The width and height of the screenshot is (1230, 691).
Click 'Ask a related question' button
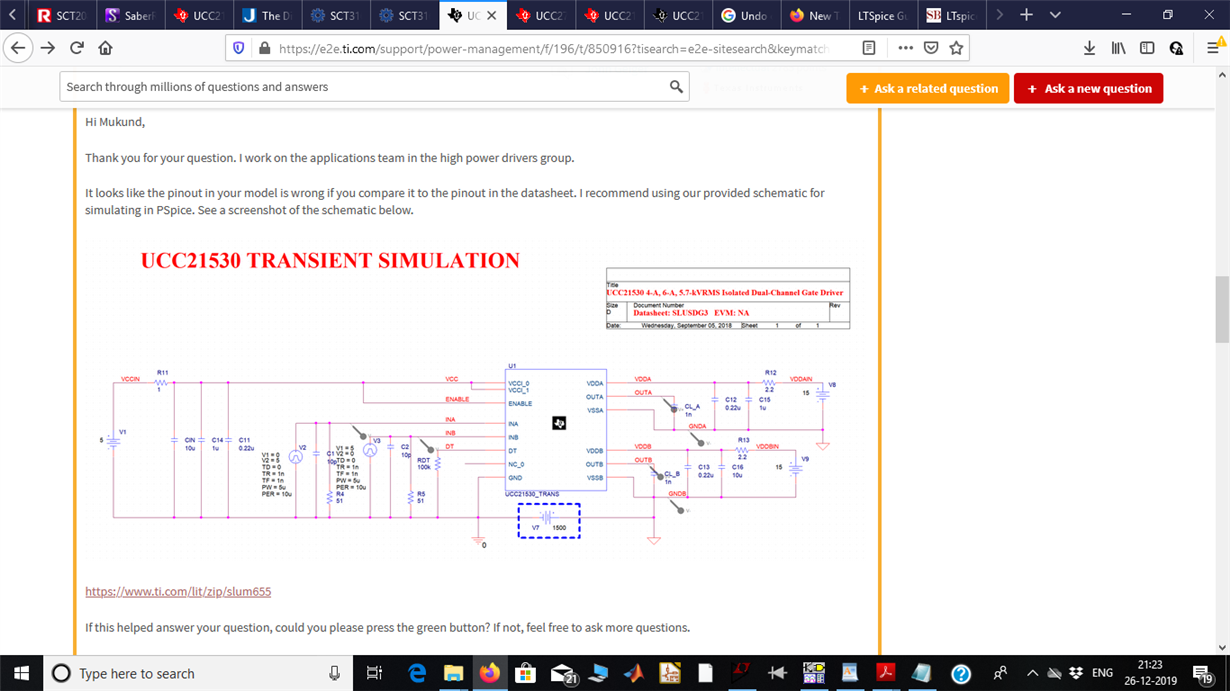(x=927, y=88)
